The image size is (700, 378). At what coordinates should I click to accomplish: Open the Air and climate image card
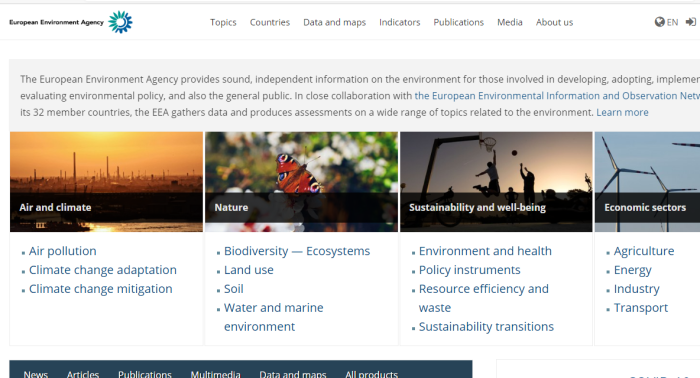point(106,182)
